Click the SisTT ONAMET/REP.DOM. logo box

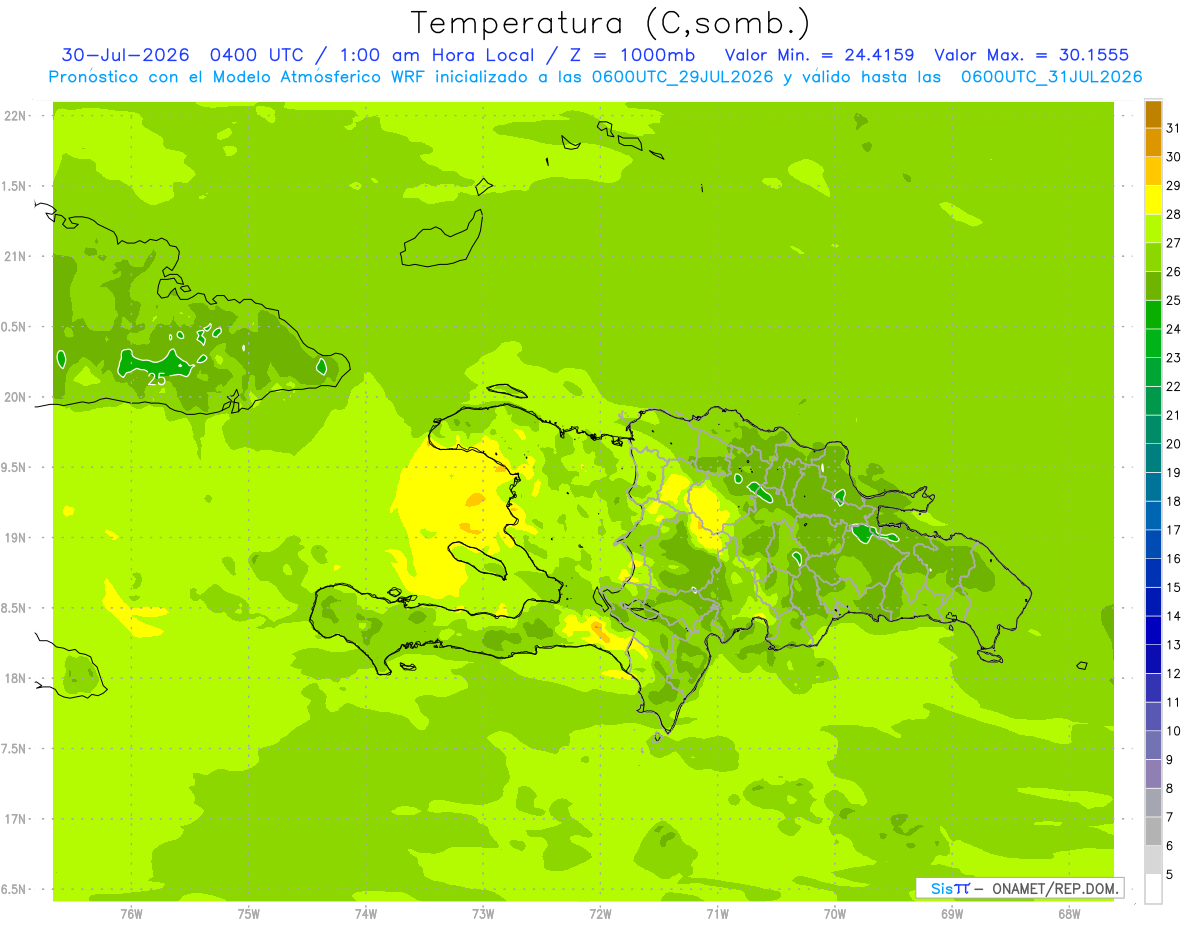pyautogui.click(x=1020, y=888)
